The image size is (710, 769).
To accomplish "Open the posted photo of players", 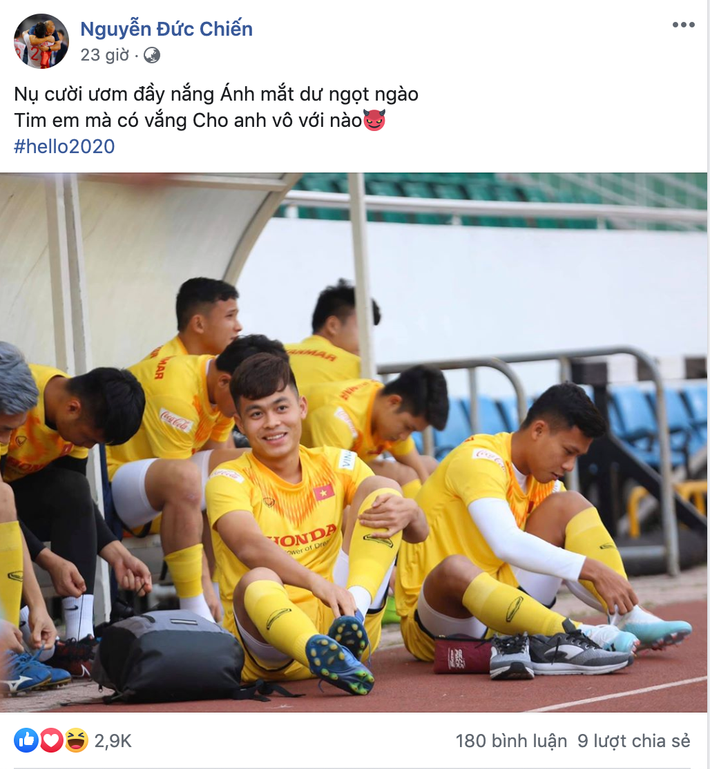I will click(x=354, y=442).
